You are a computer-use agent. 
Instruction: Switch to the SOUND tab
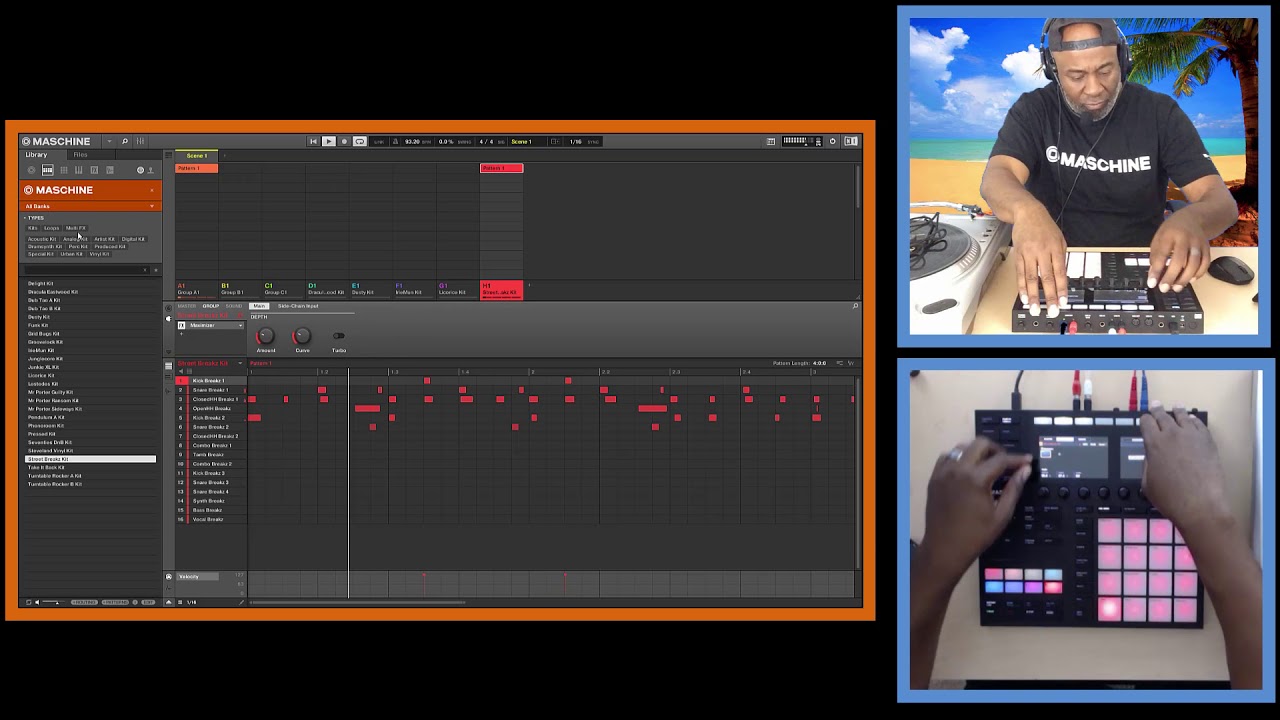click(x=234, y=306)
